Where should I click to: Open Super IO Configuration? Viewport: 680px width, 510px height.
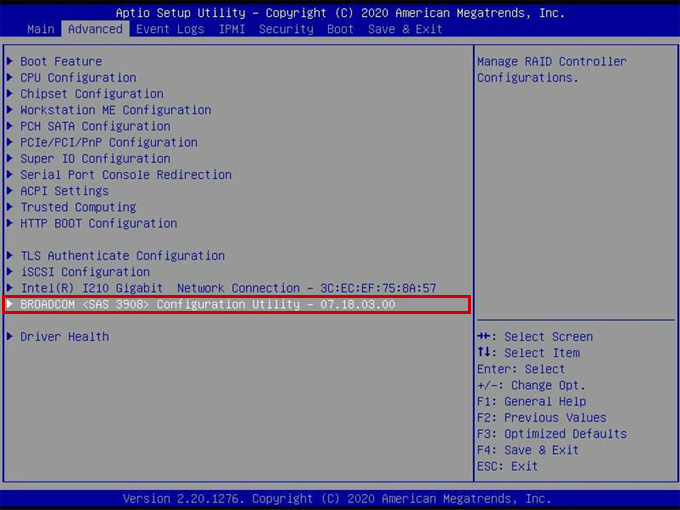[95, 159]
